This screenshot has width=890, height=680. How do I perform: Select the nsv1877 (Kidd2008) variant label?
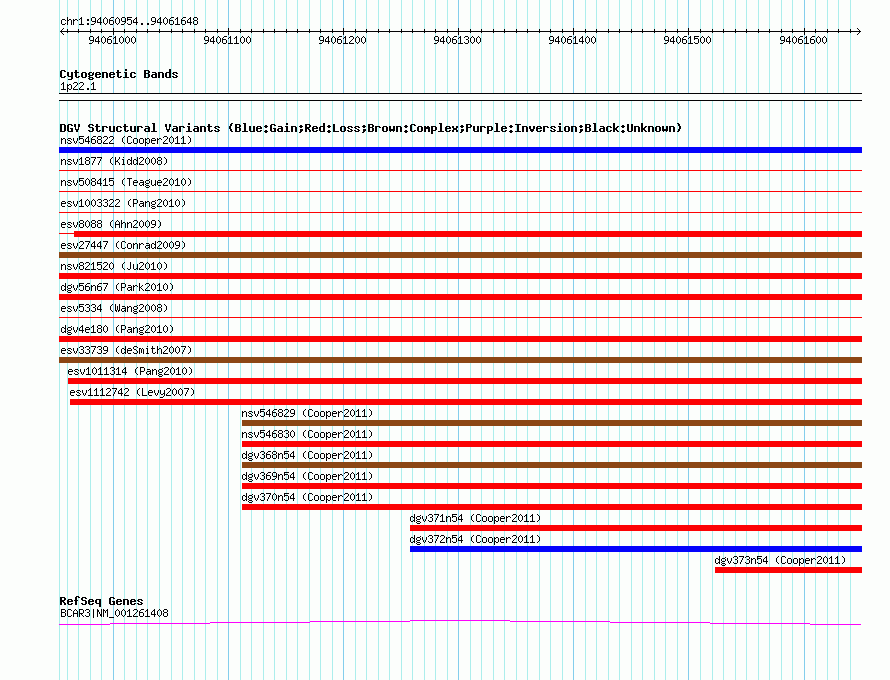(x=114, y=161)
